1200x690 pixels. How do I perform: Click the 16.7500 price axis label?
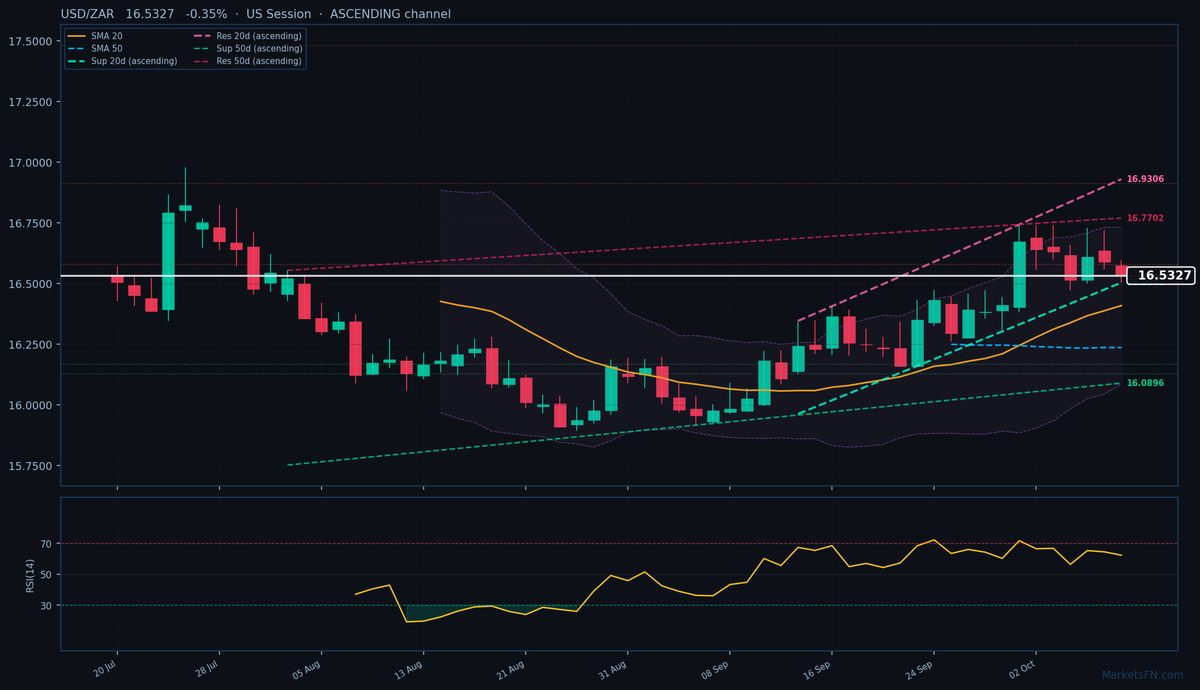click(x=30, y=223)
